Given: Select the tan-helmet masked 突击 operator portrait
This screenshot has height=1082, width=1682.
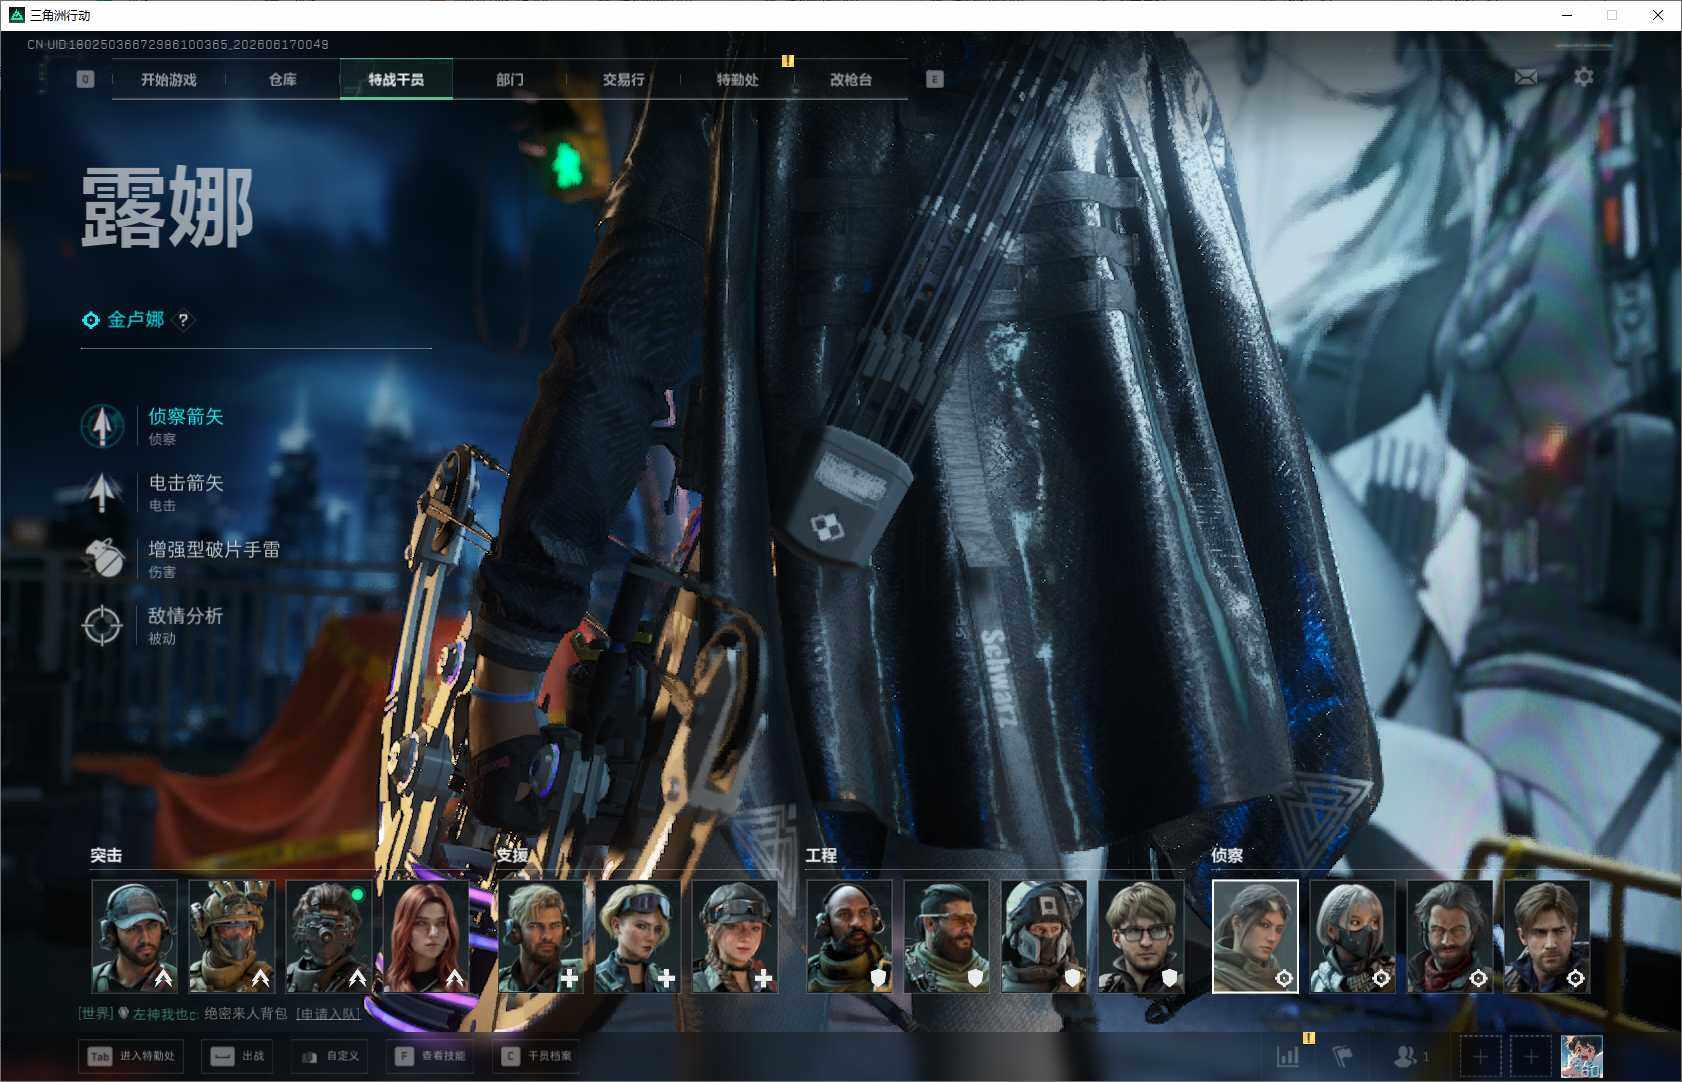Looking at the screenshot, I should (x=231, y=936).
